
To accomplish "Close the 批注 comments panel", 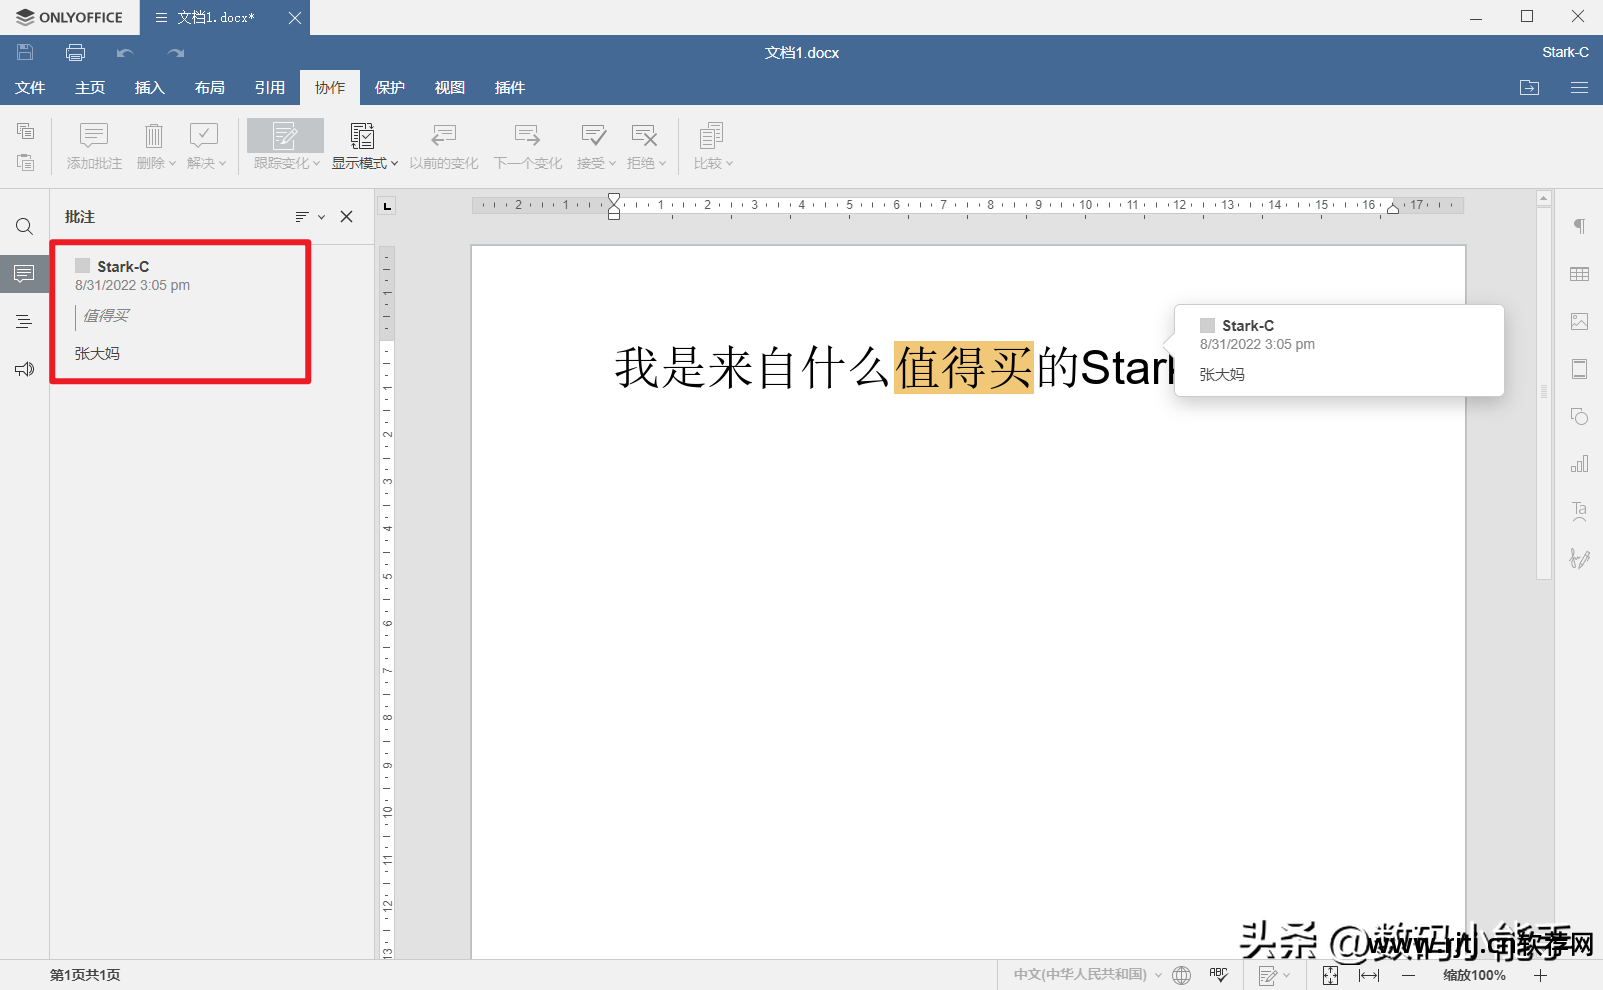I will [347, 217].
